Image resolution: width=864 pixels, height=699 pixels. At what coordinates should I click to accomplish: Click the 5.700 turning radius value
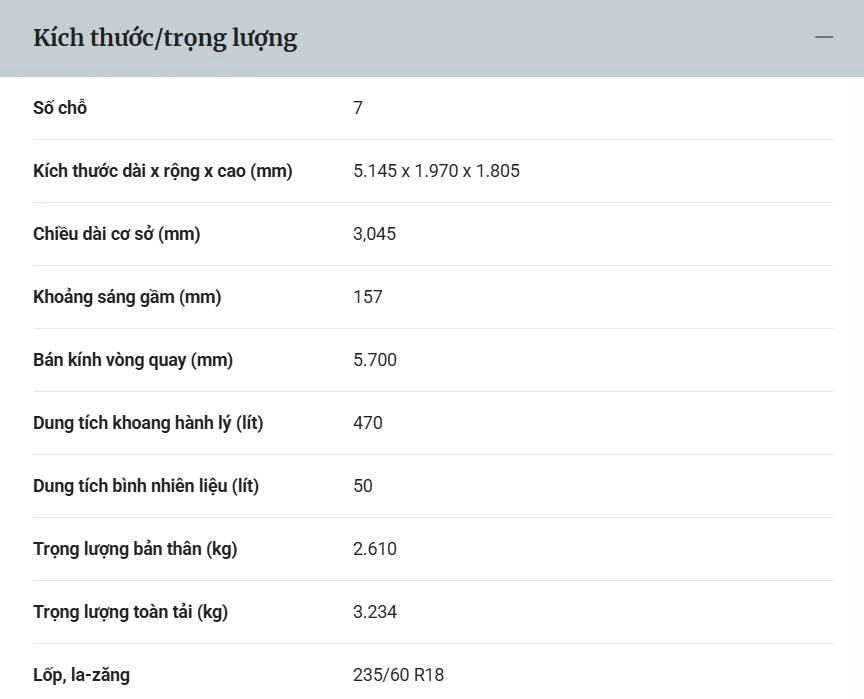click(x=375, y=360)
